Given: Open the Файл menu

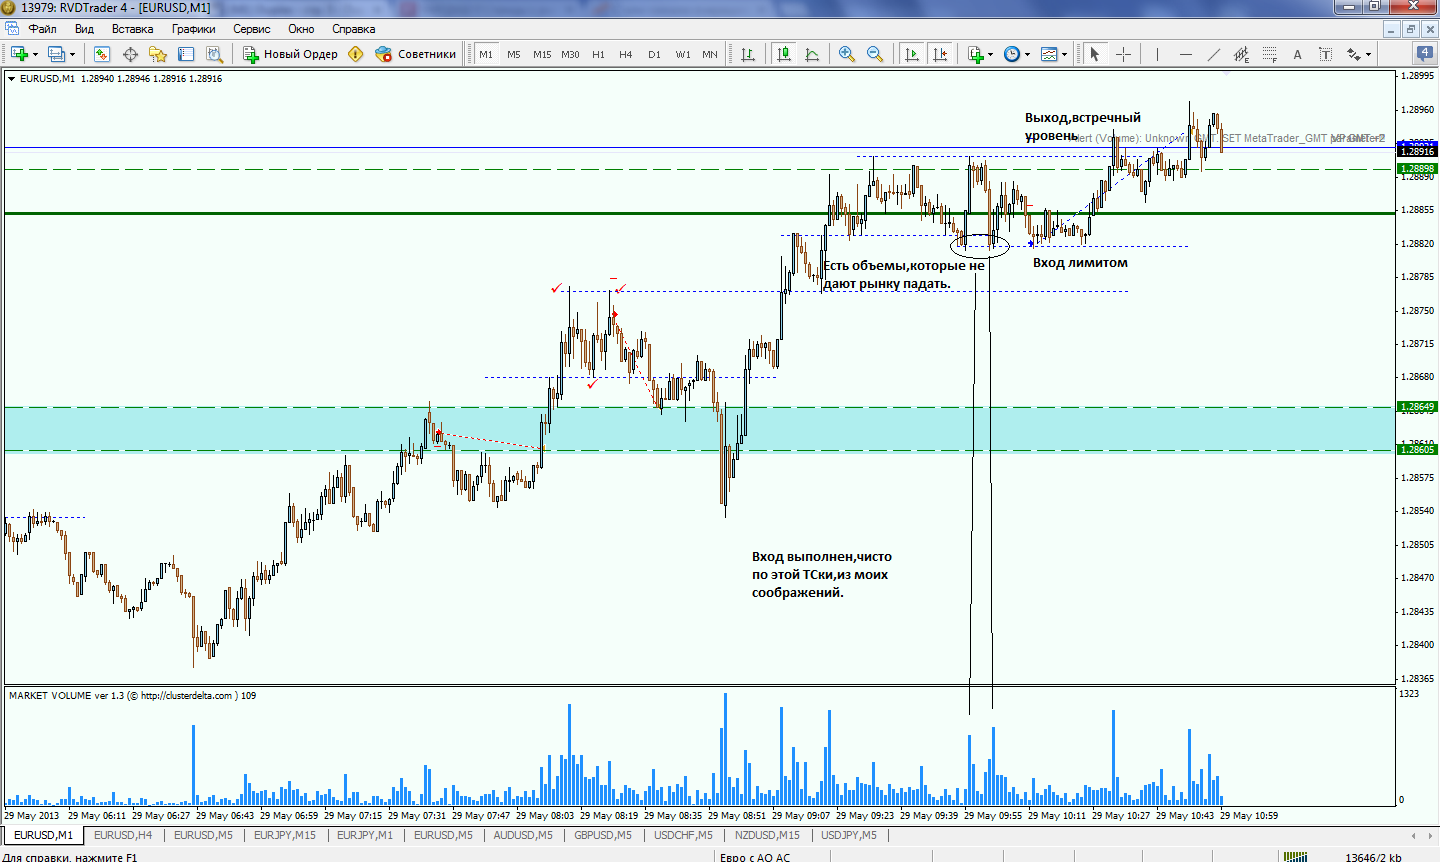Looking at the screenshot, I should coord(42,29).
